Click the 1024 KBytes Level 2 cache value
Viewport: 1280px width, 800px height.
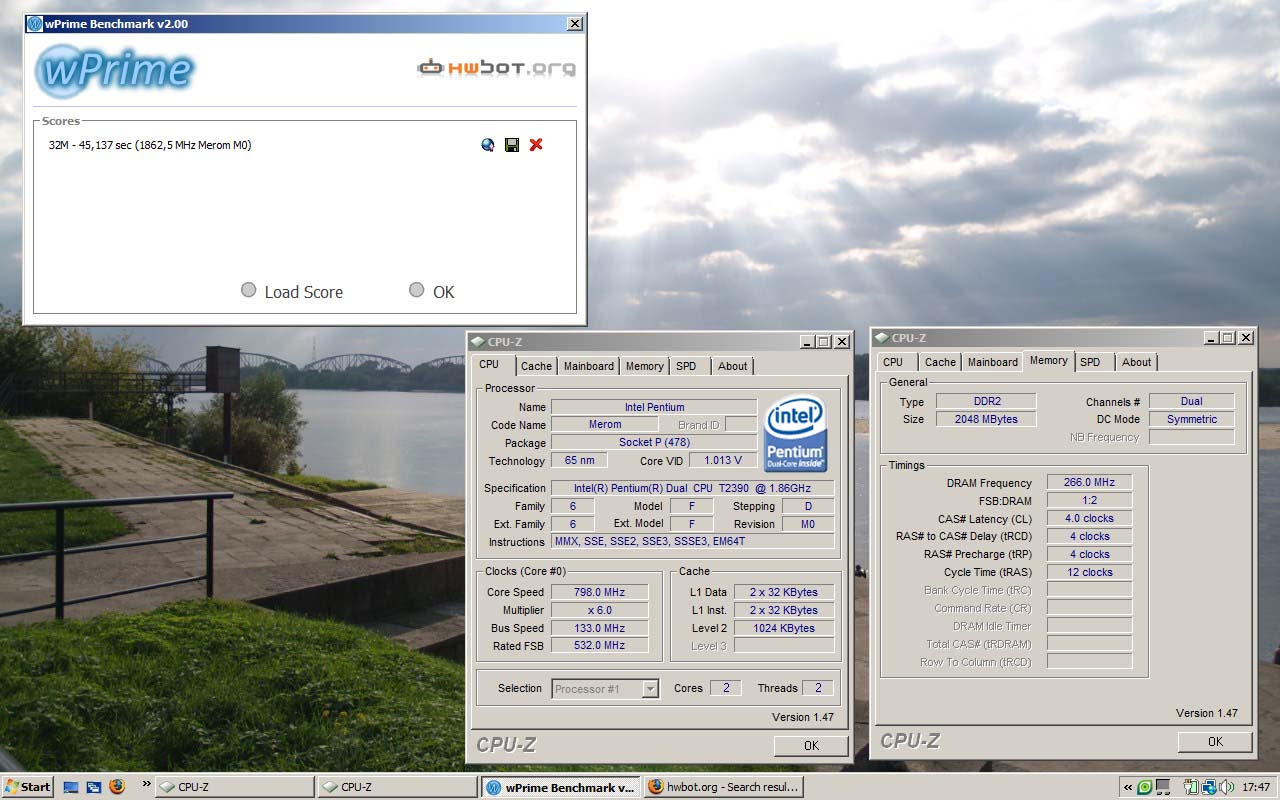(x=784, y=628)
